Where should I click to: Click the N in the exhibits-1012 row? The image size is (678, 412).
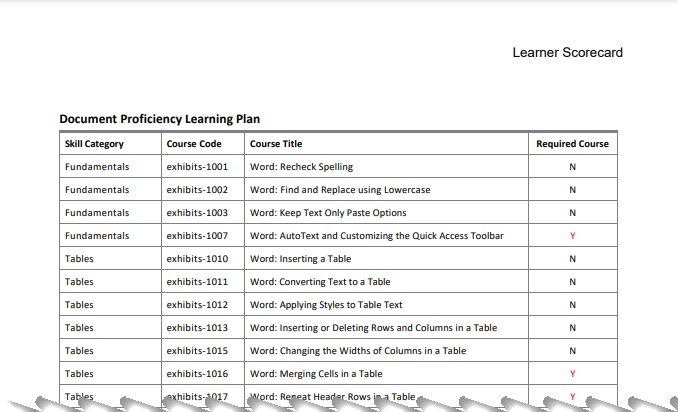(x=572, y=304)
